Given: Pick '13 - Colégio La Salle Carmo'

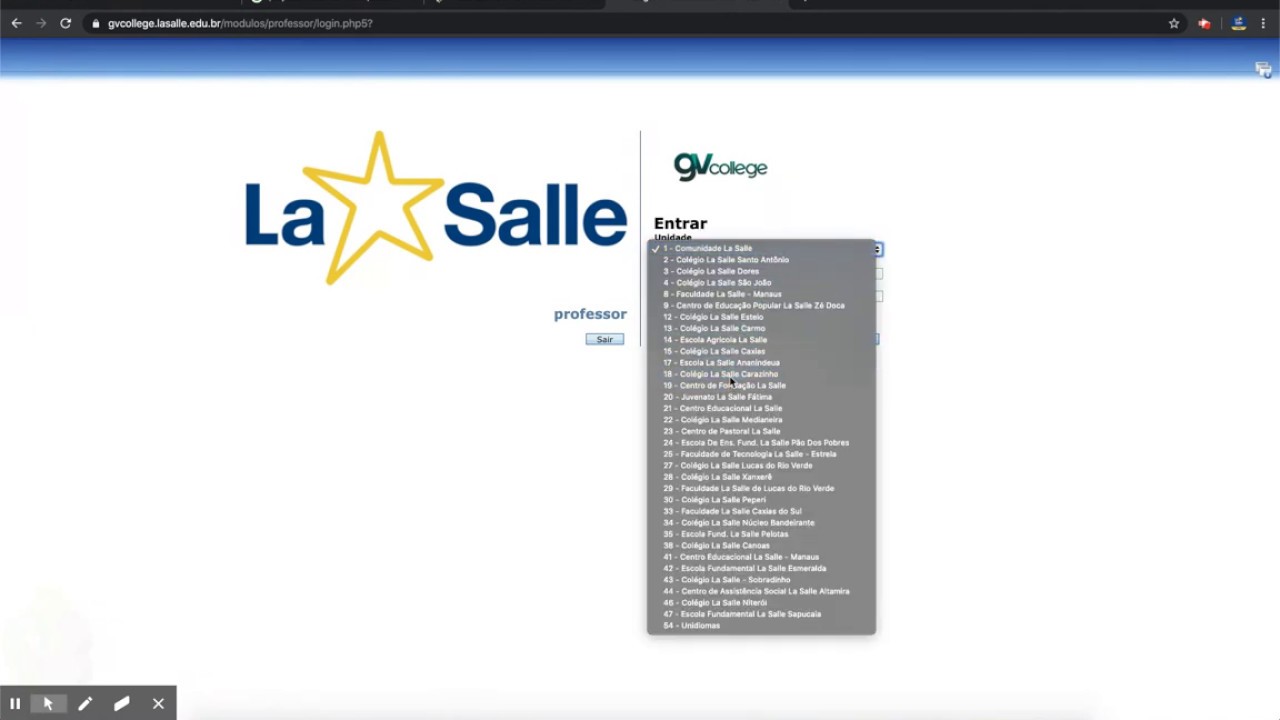Looking at the screenshot, I should (x=761, y=328).
